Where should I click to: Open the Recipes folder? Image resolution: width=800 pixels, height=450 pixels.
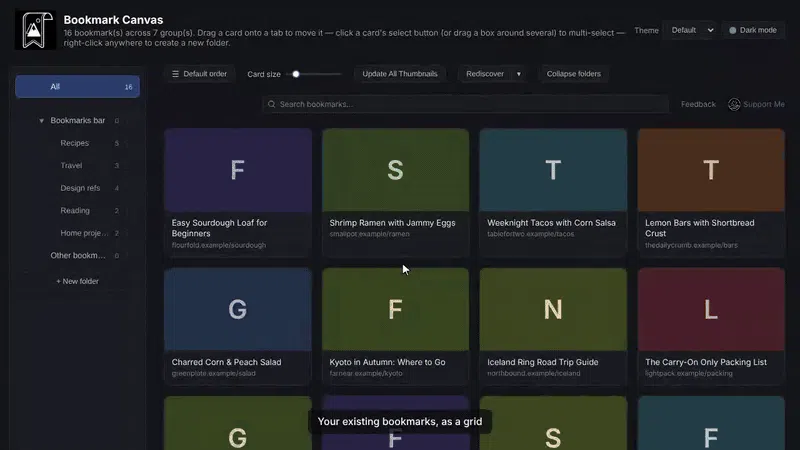(x=74, y=143)
